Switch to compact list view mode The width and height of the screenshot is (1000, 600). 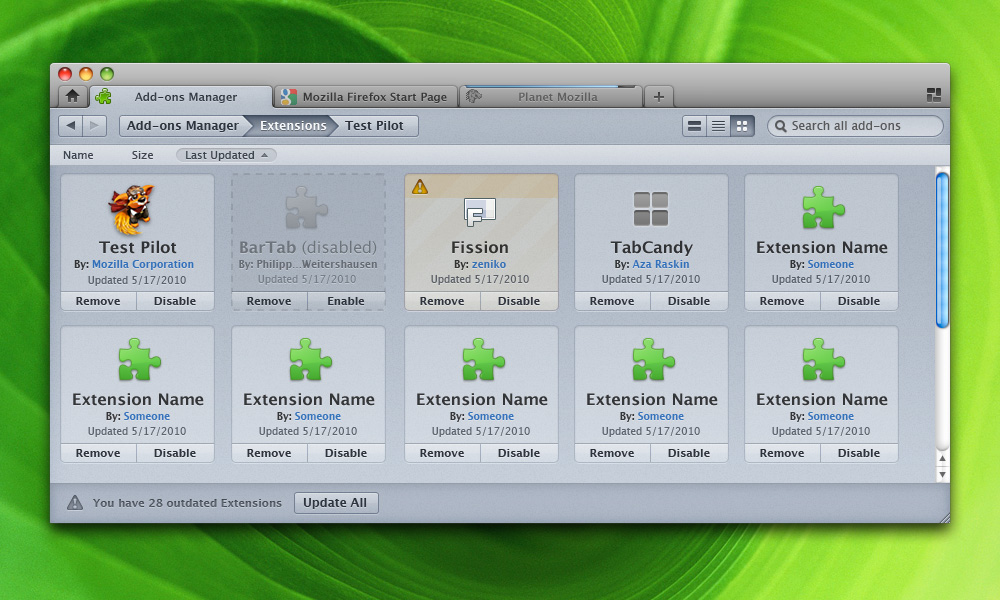(718, 126)
